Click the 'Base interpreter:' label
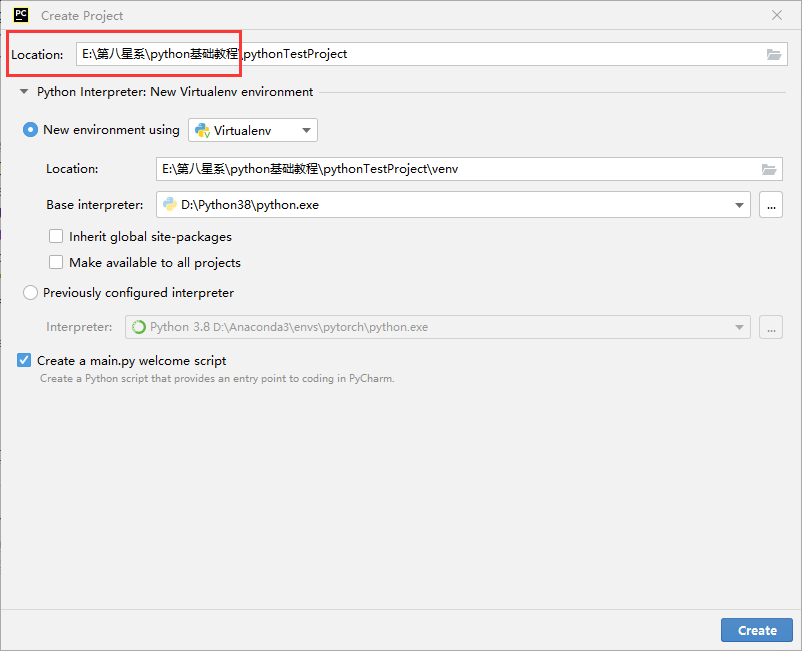The image size is (802, 651). click(x=95, y=205)
